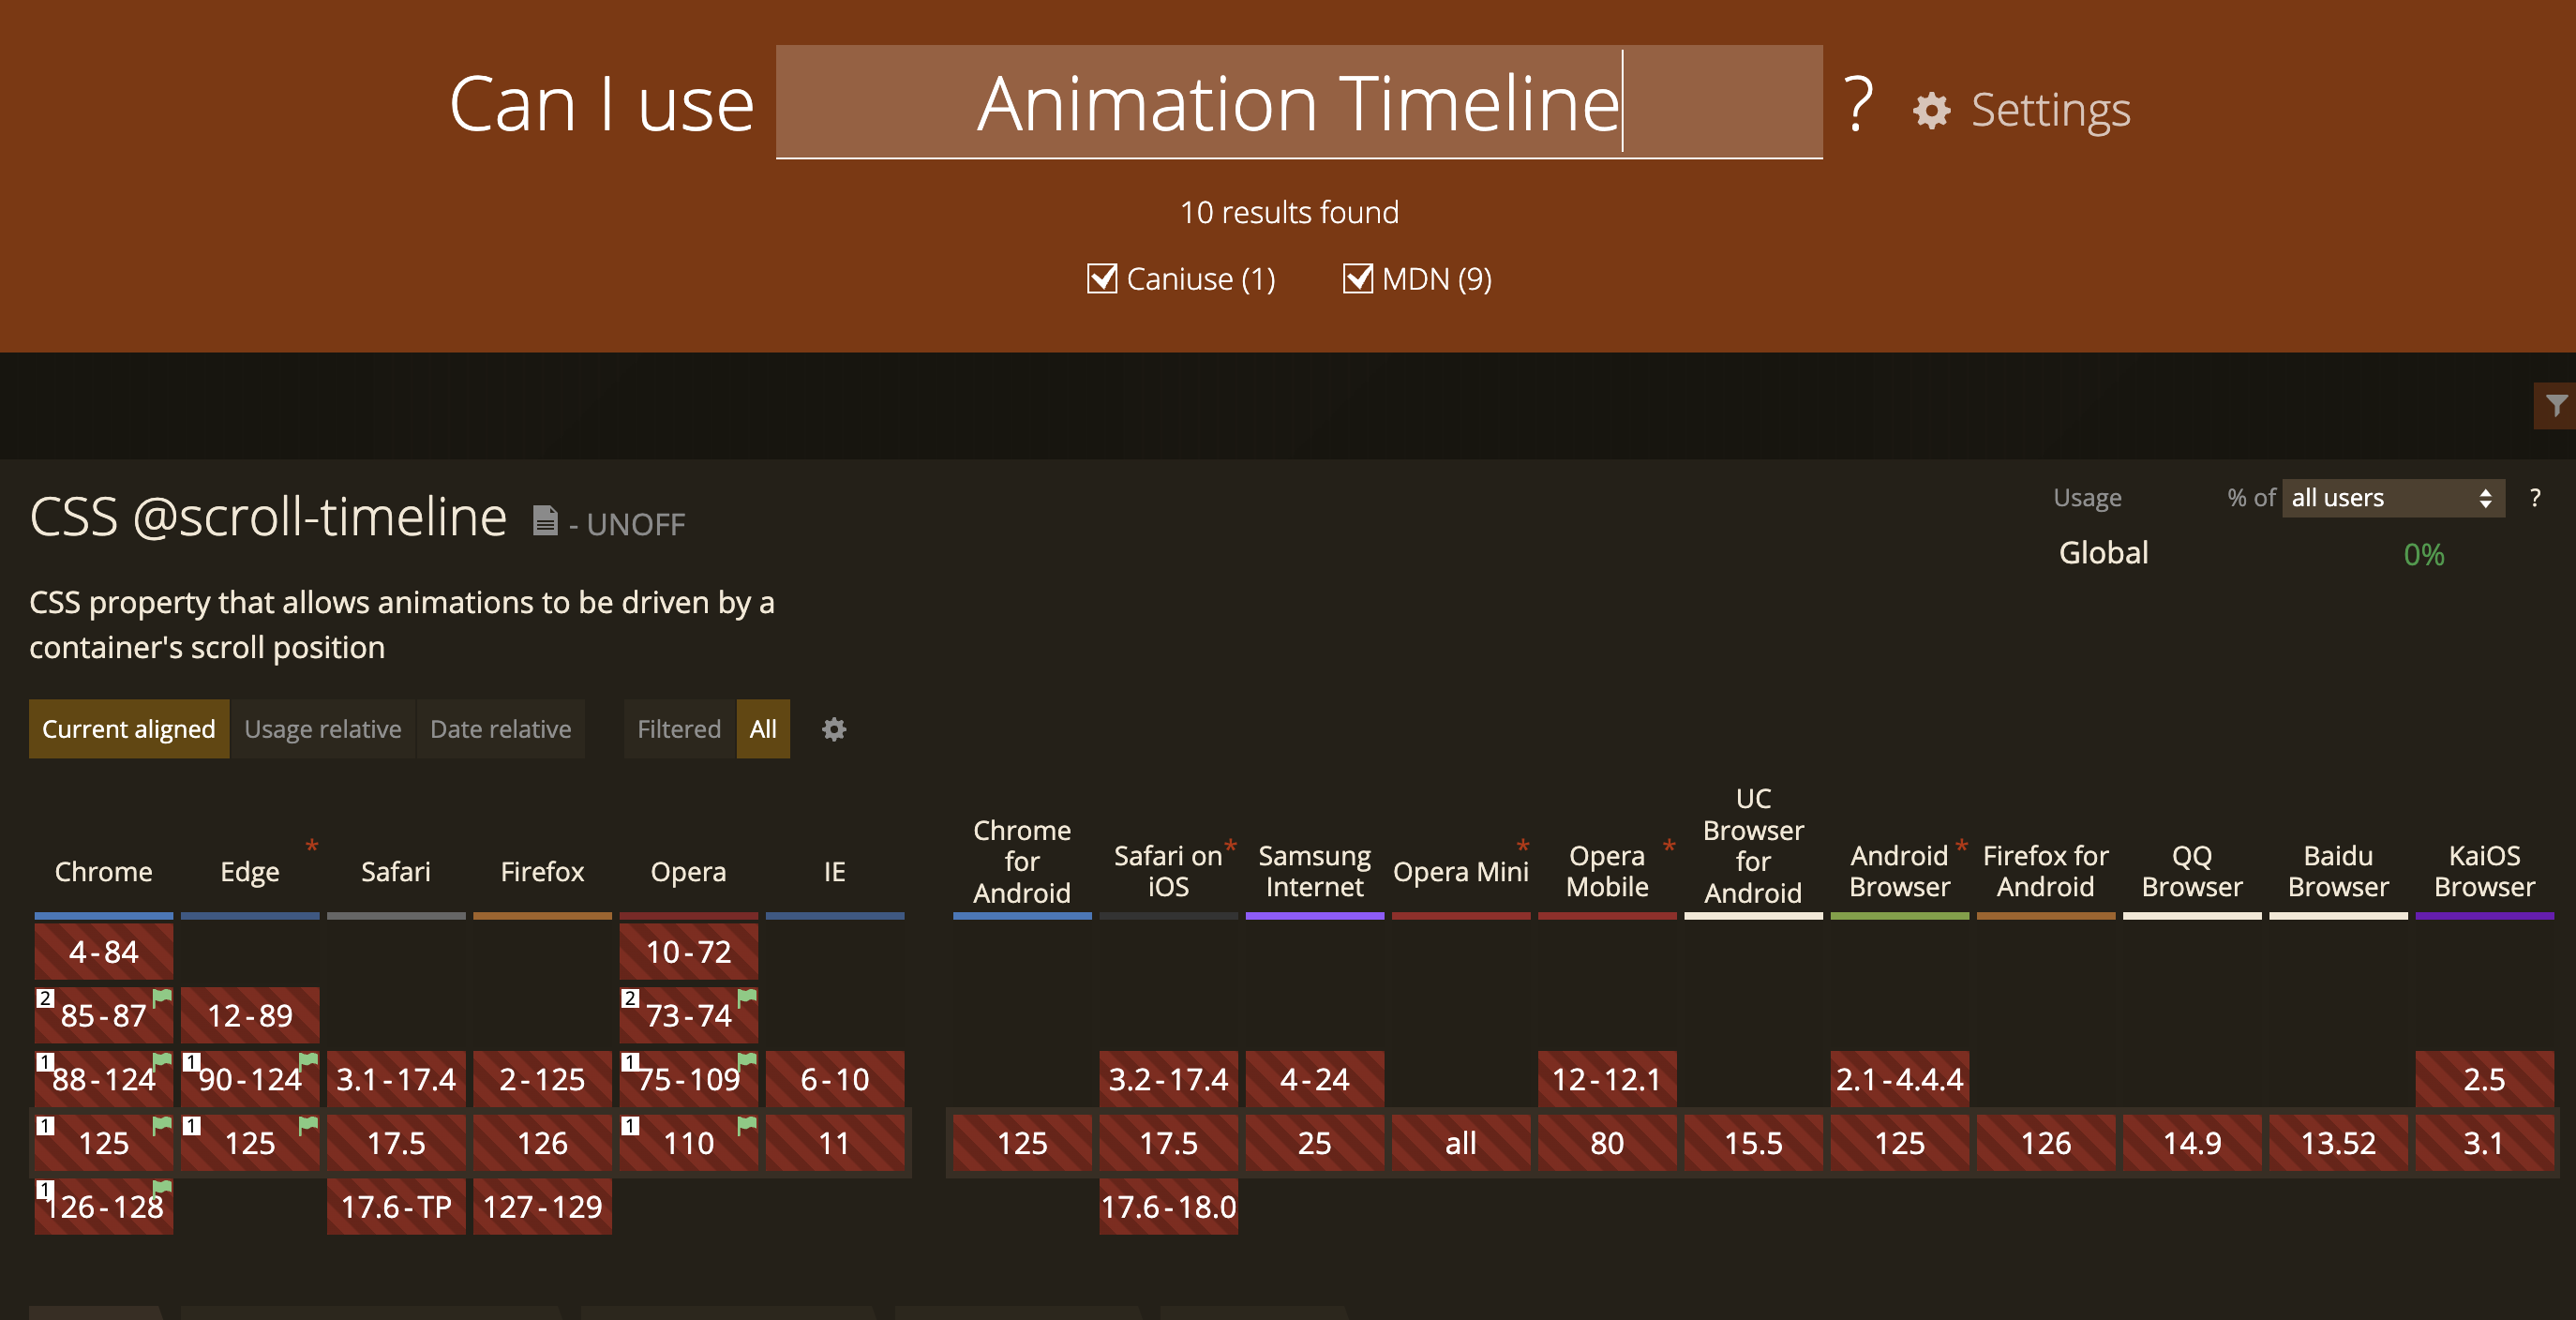Select IE 11 support cell
Image resolution: width=2576 pixels, height=1320 pixels.
point(835,1143)
